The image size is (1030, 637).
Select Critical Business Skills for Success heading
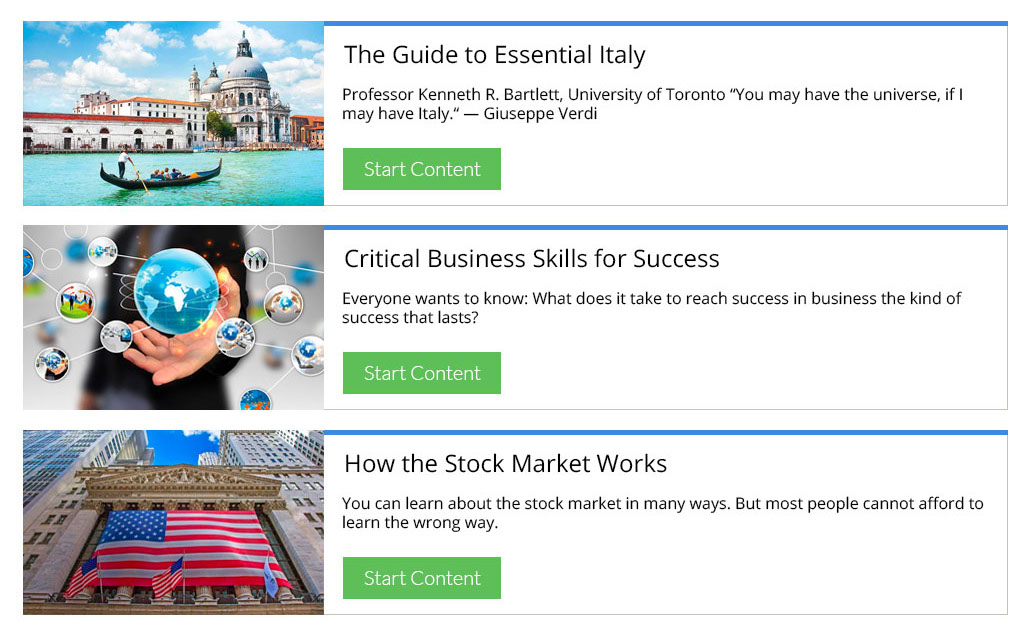point(531,259)
